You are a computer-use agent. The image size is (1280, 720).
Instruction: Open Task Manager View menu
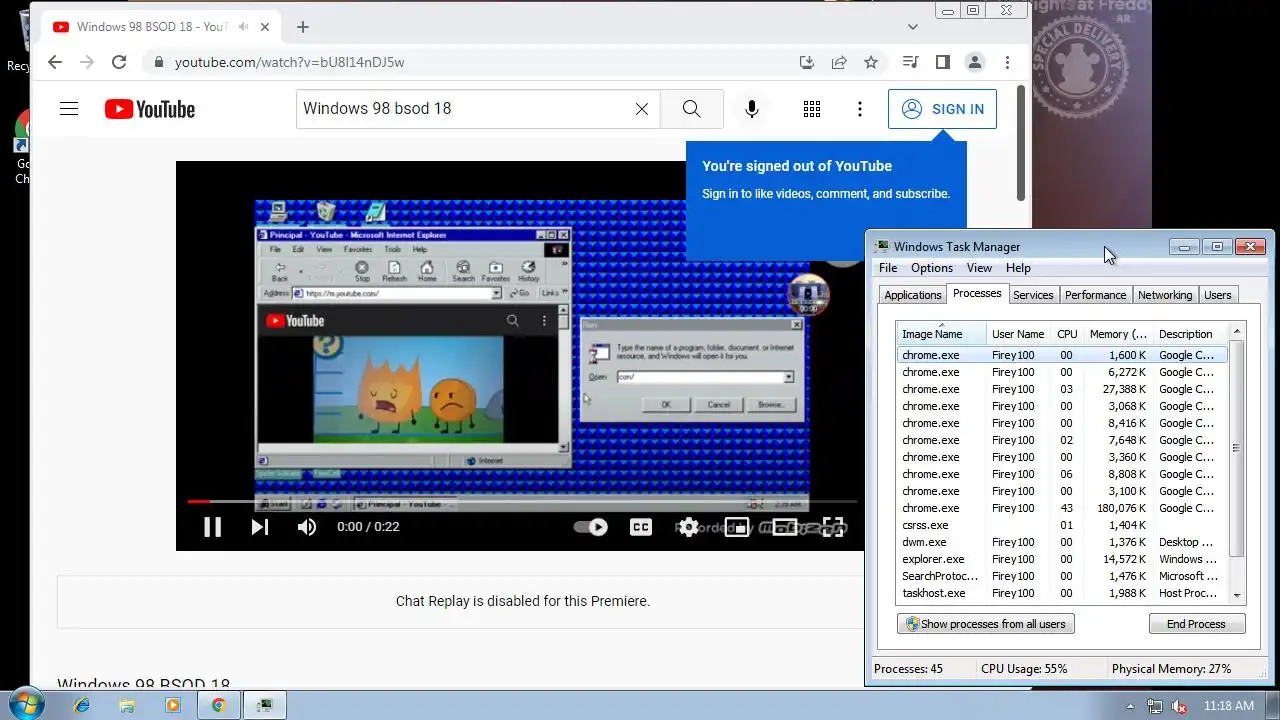coord(979,268)
